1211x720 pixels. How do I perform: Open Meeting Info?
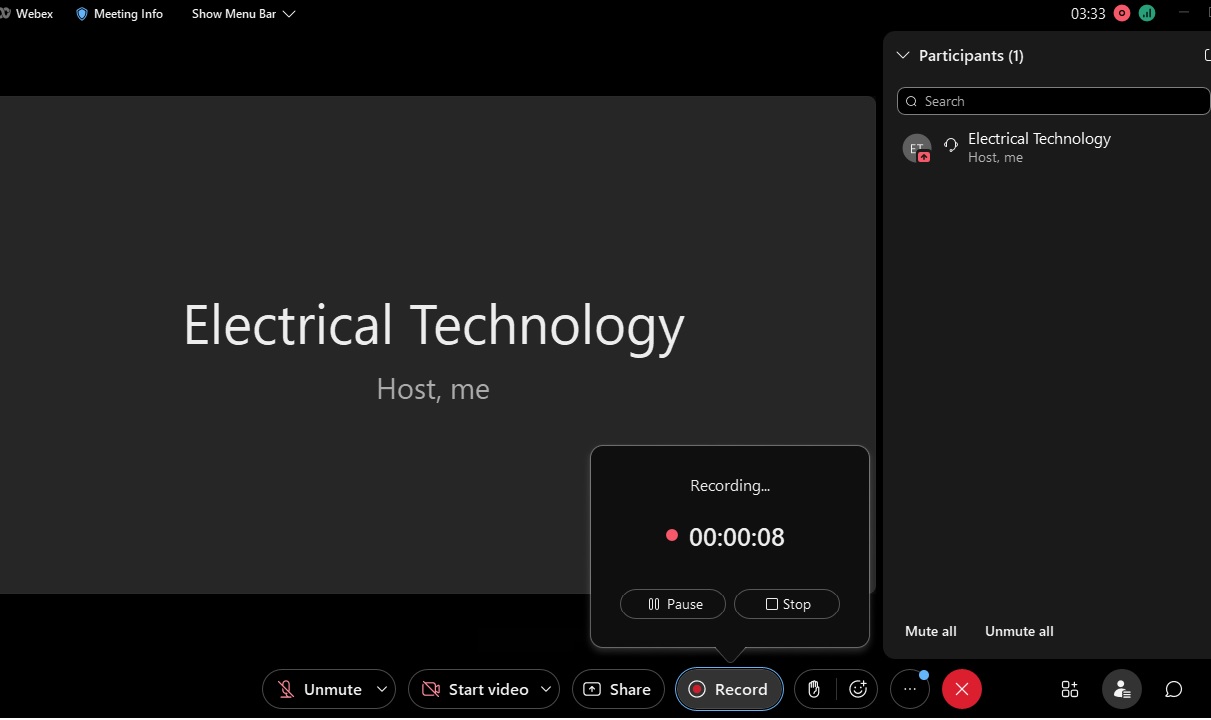point(119,14)
